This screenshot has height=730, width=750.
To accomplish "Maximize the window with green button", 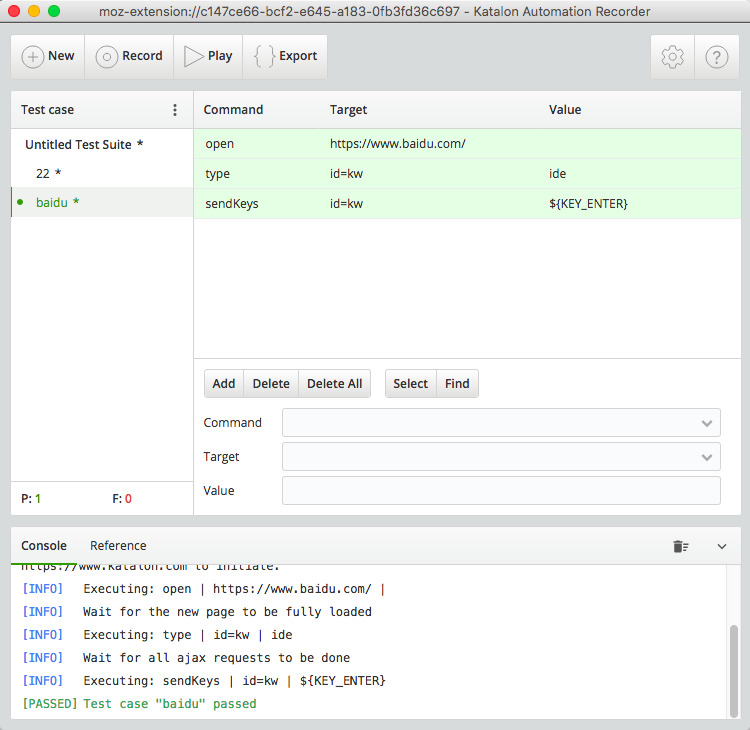I will click(54, 11).
